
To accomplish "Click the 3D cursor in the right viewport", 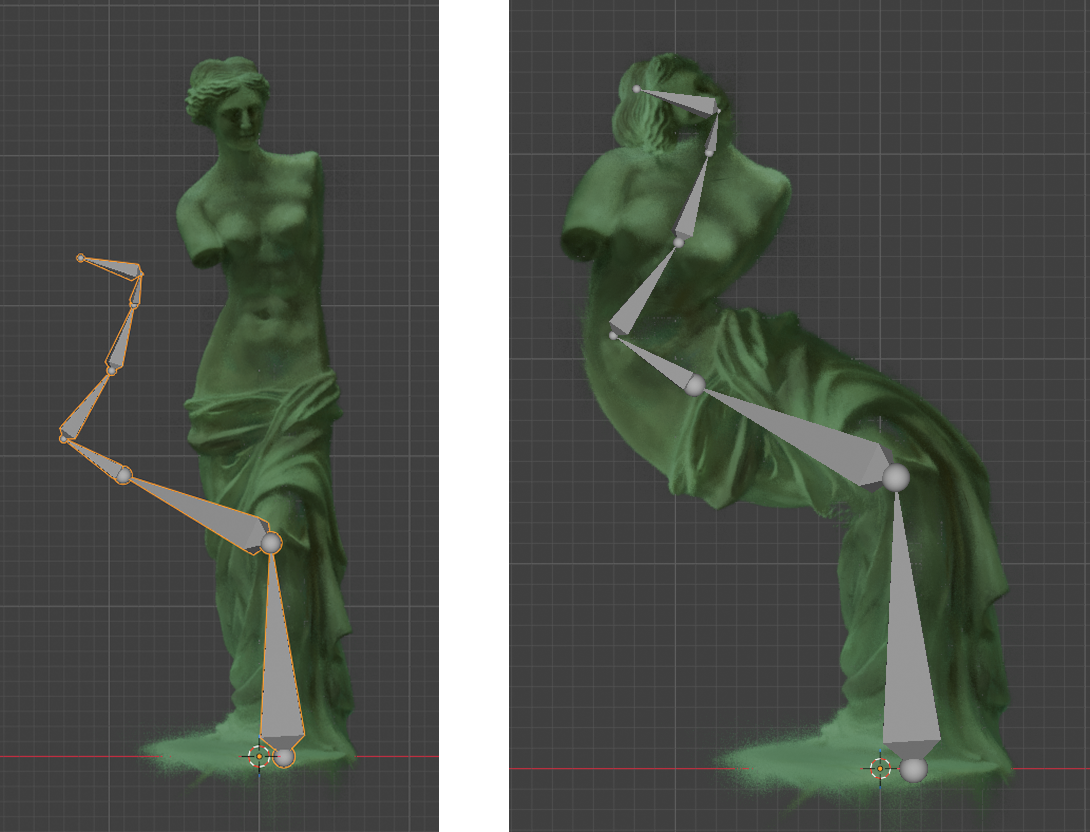I will point(880,769).
